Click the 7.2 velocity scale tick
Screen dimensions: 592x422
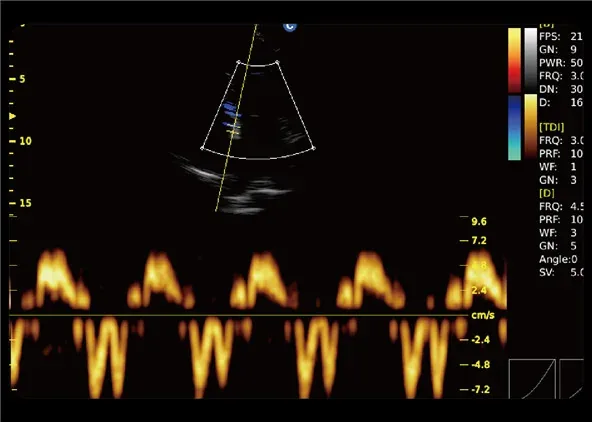pos(474,240)
